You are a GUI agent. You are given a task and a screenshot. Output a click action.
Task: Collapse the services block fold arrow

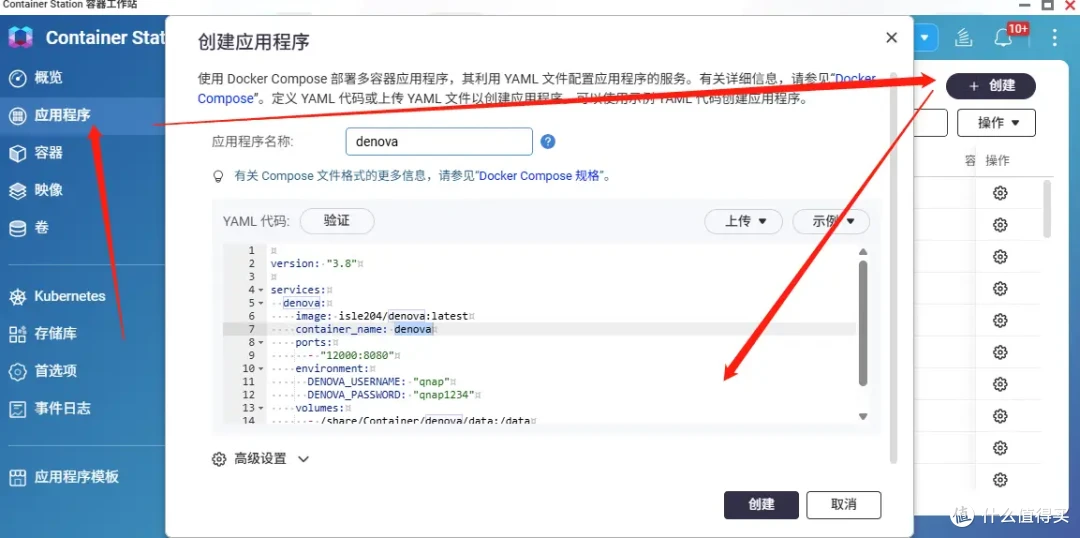click(x=261, y=290)
